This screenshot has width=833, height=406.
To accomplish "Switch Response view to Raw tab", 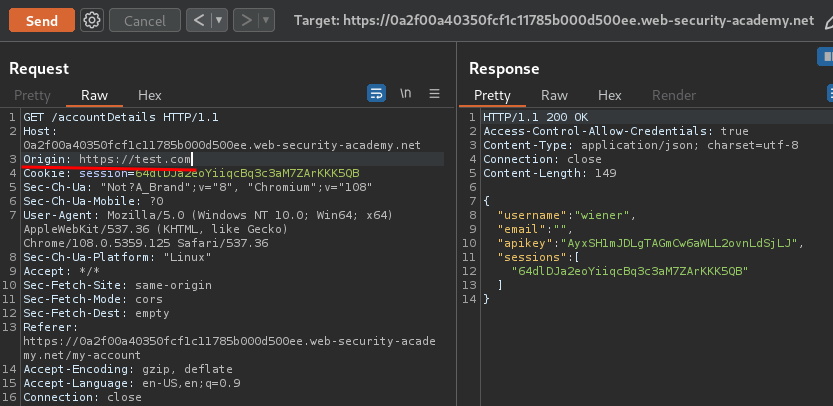I will coord(554,95).
